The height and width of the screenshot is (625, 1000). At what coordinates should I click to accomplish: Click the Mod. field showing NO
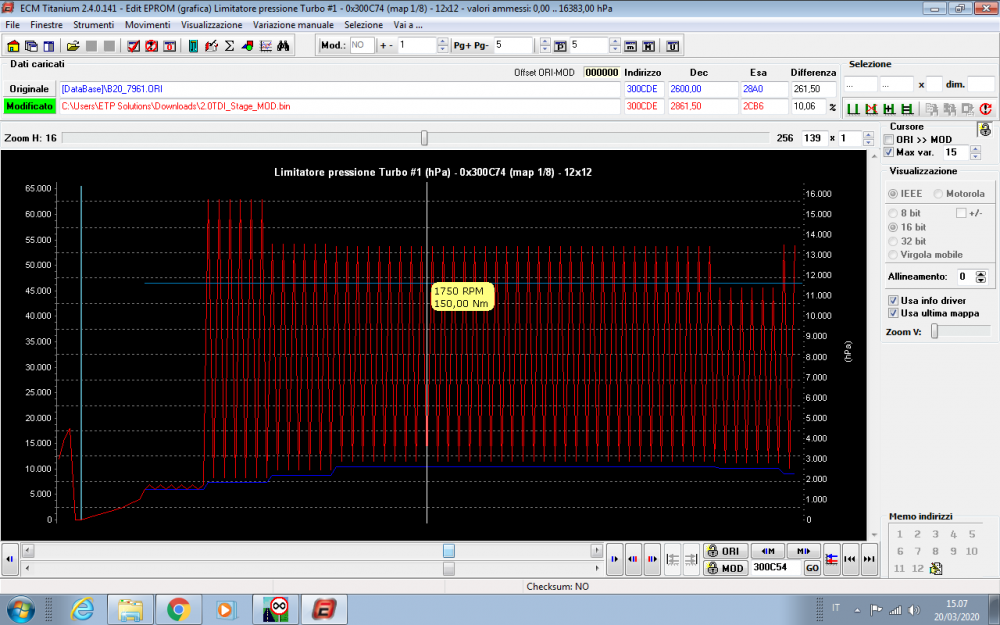click(x=362, y=45)
